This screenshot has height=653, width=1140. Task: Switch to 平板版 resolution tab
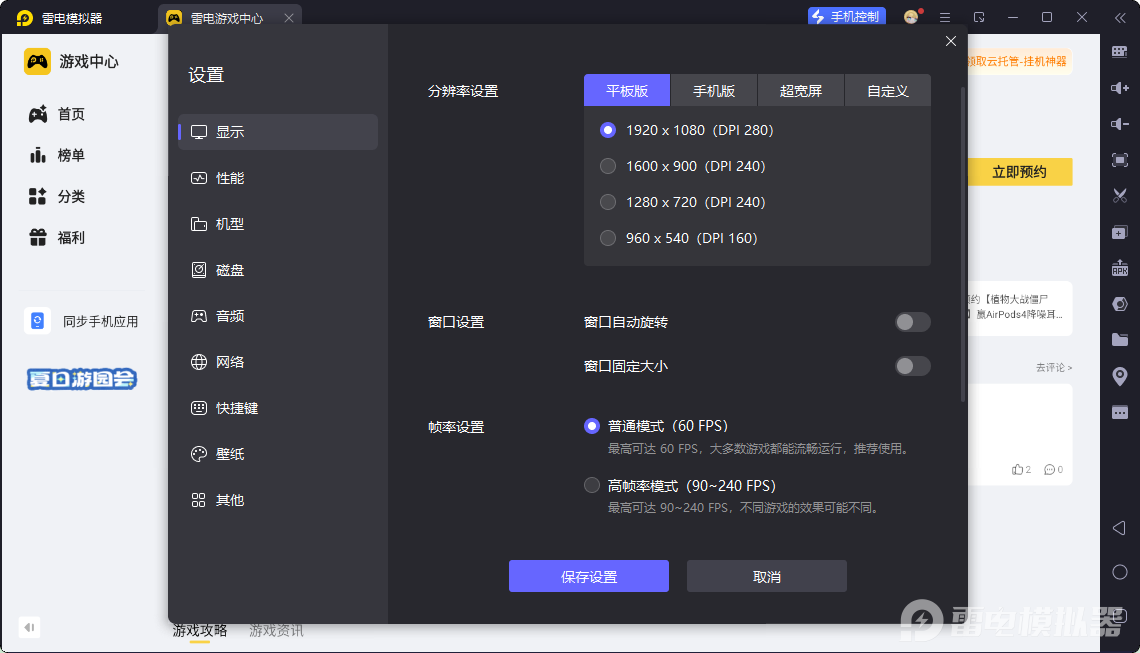tap(627, 90)
